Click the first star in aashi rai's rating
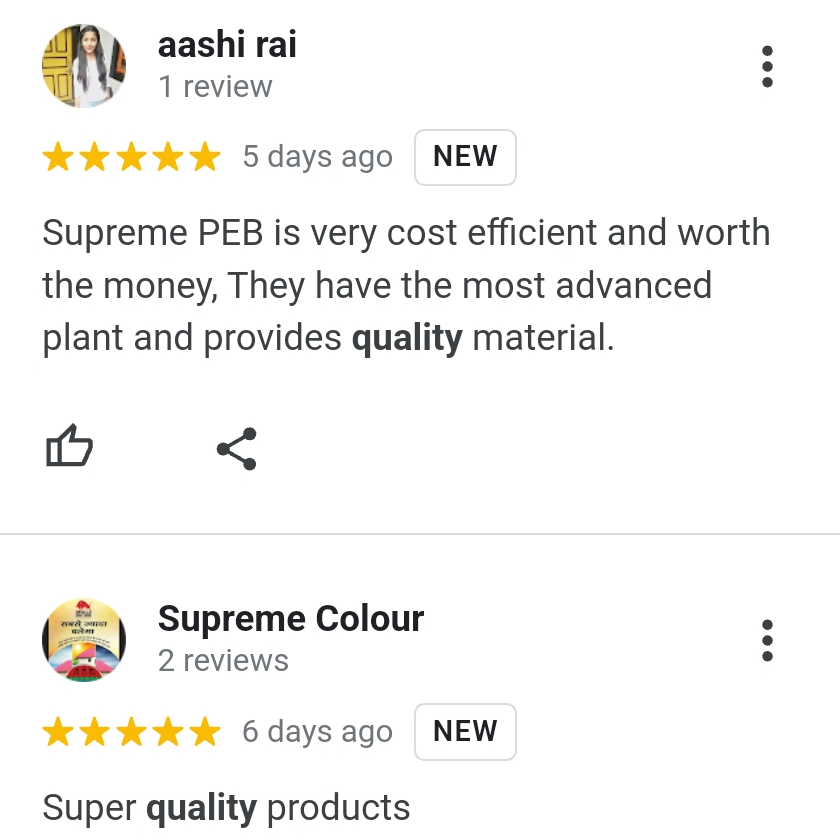Viewport: 840px width, 840px height. click(x=58, y=156)
